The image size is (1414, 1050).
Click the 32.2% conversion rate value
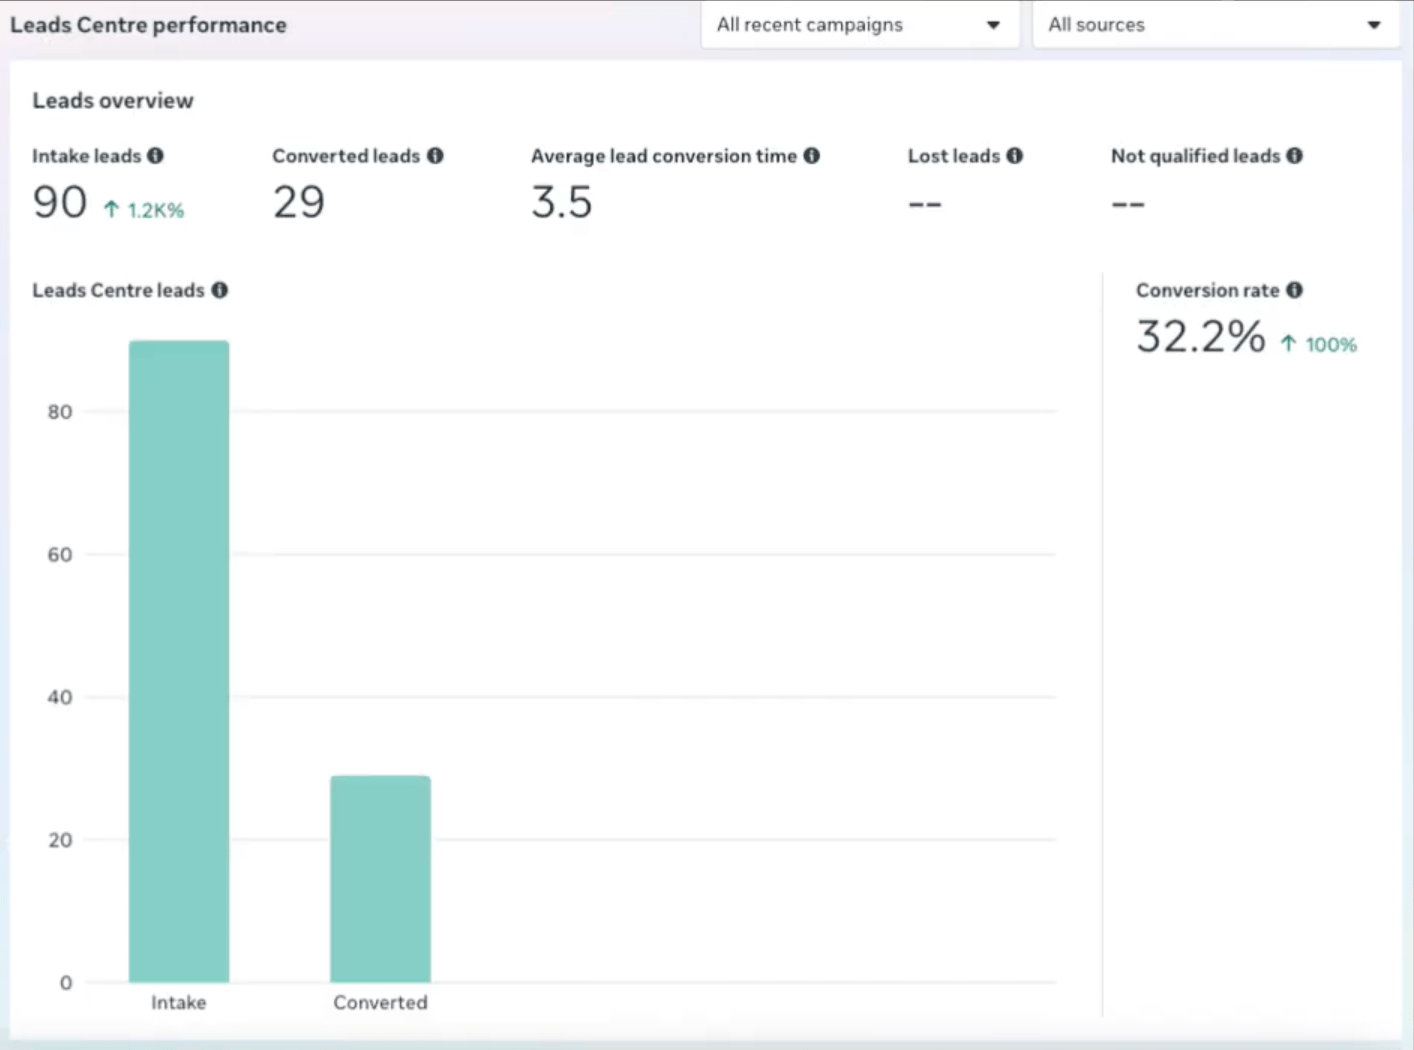click(x=1201, y=337)
